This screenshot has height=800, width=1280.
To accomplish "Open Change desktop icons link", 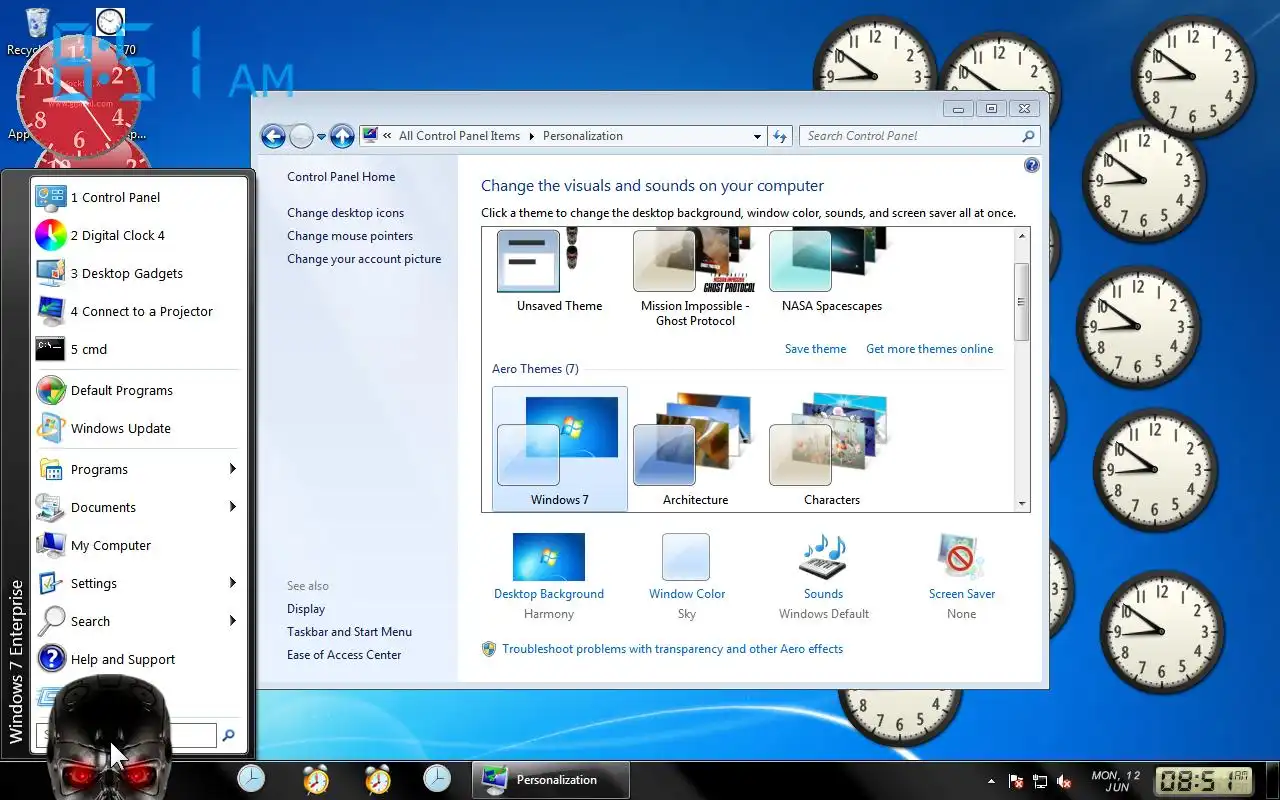I will pyautogui.click(x=346, y=213).
